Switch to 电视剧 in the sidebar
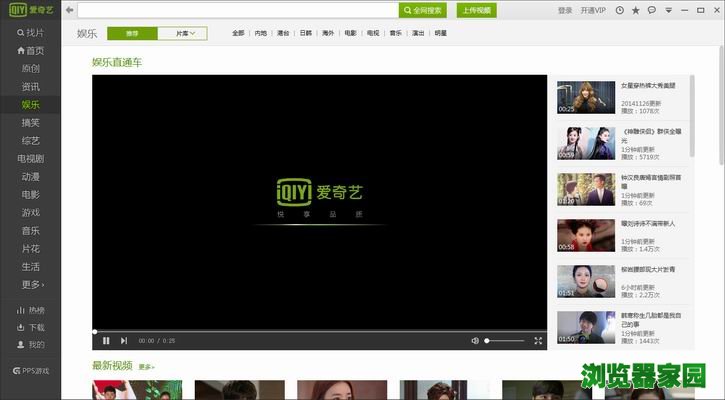The image size is (725, 400). click(x=31, y=158)
